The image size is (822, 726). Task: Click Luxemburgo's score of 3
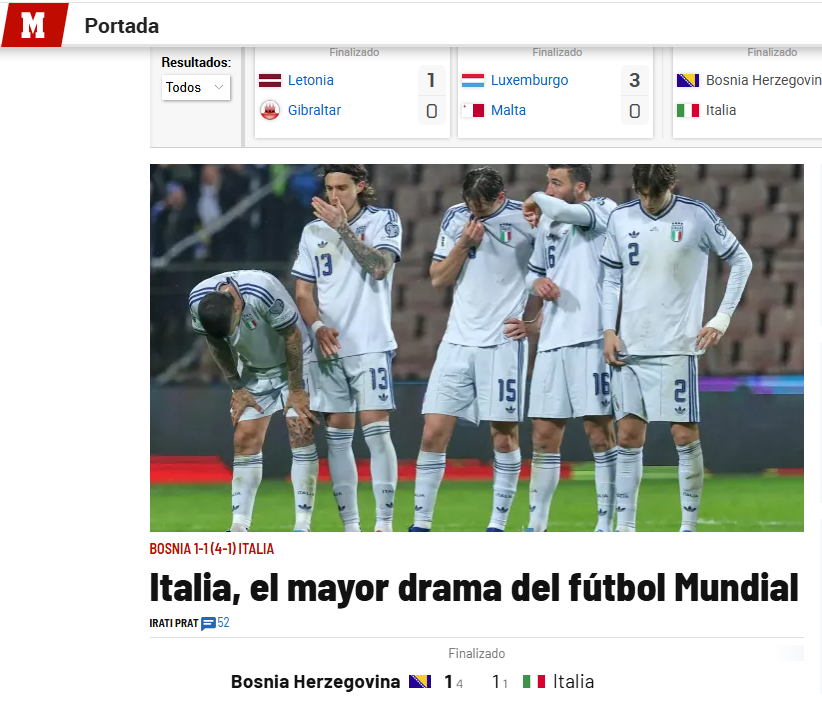[x=634, y=80]
